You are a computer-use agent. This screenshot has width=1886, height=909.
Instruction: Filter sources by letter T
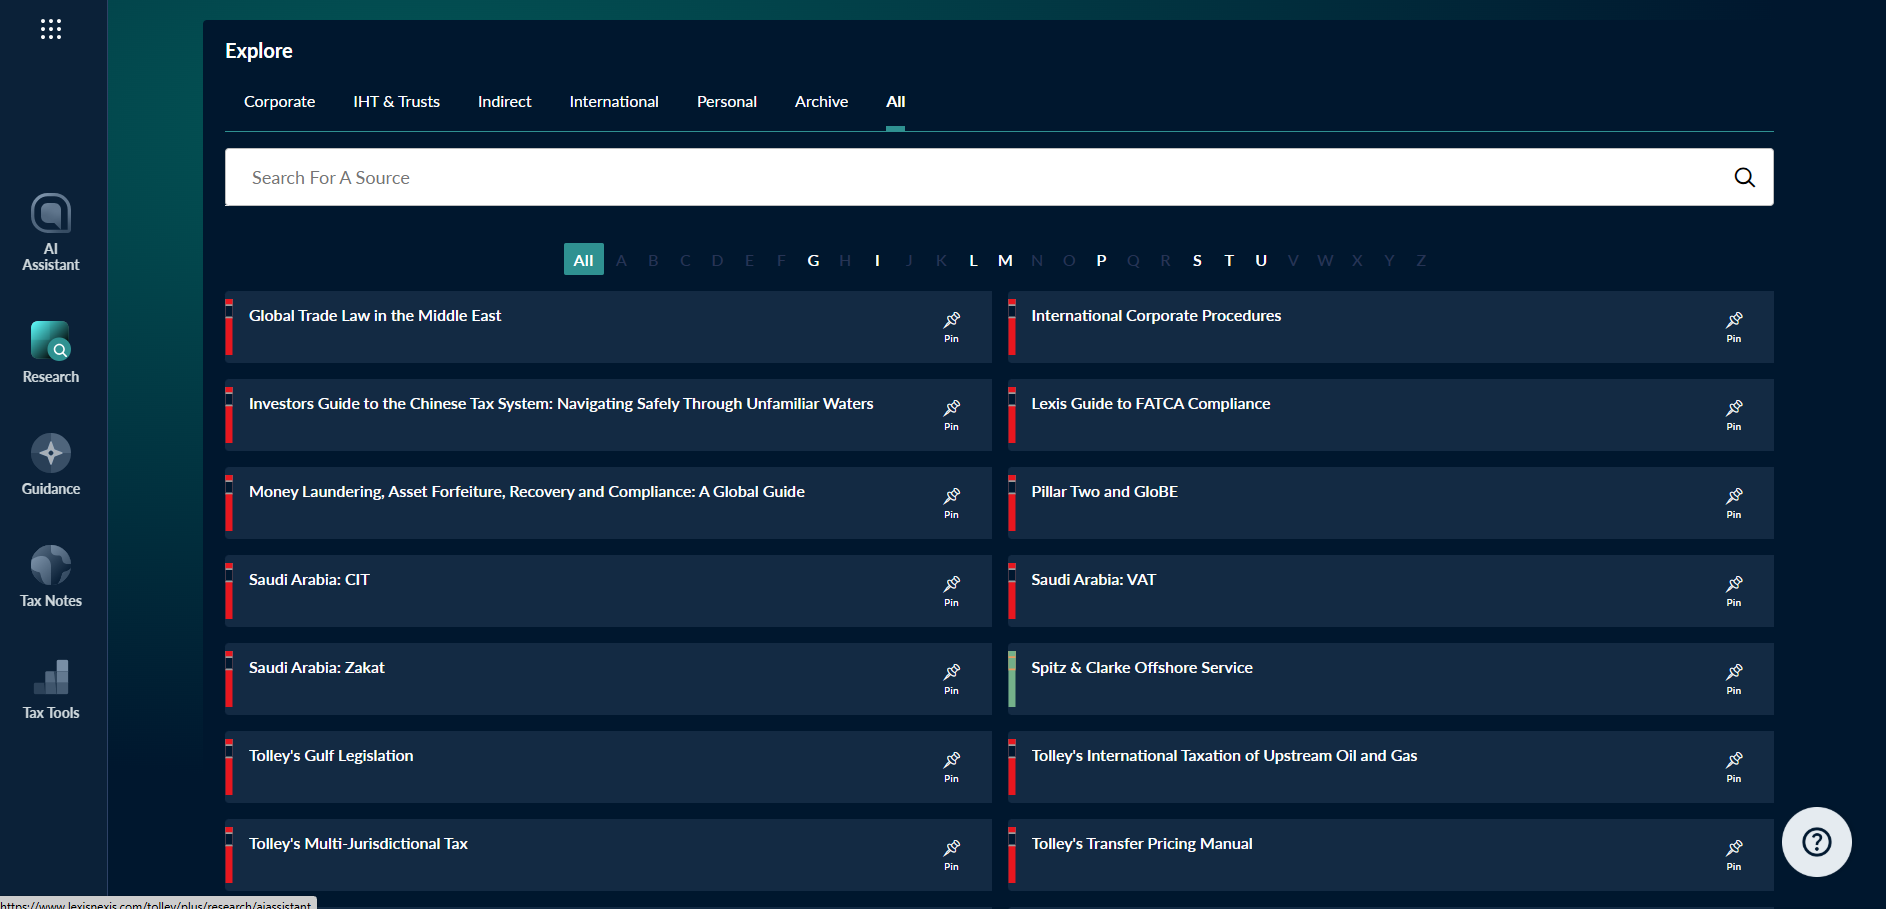coord(1229,260)
